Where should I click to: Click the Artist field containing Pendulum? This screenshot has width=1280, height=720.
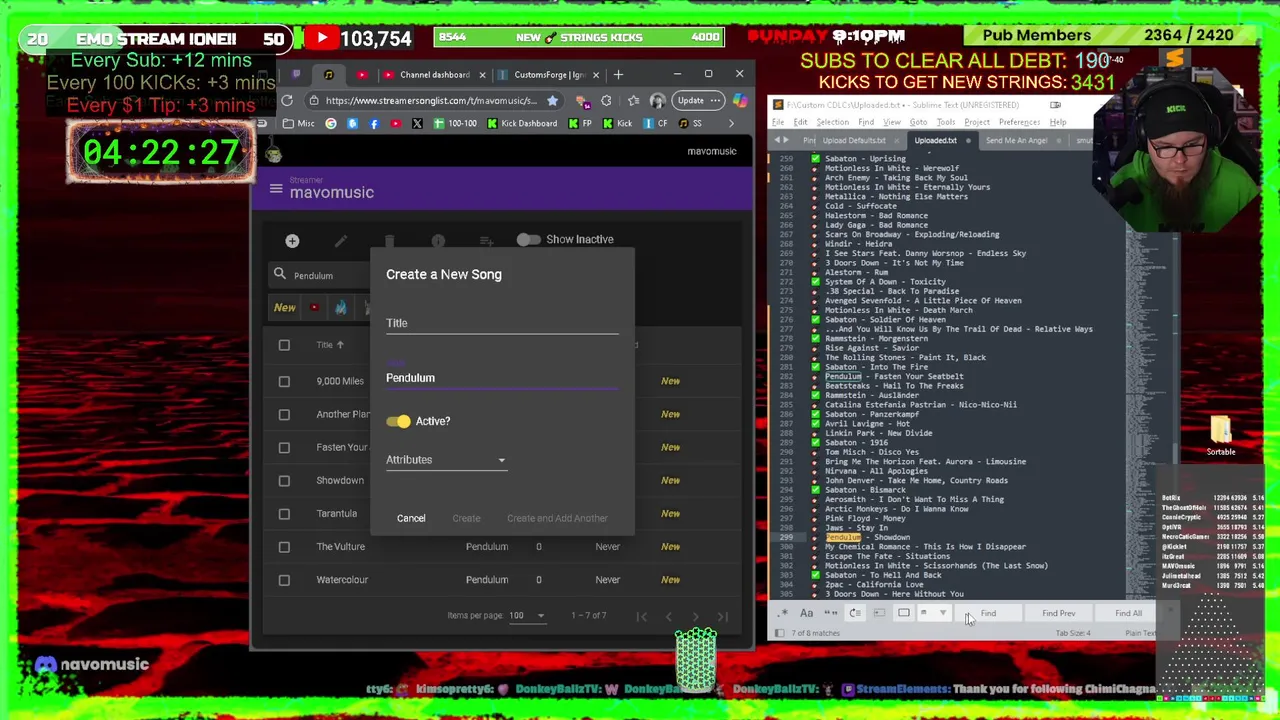pos(502,378)
